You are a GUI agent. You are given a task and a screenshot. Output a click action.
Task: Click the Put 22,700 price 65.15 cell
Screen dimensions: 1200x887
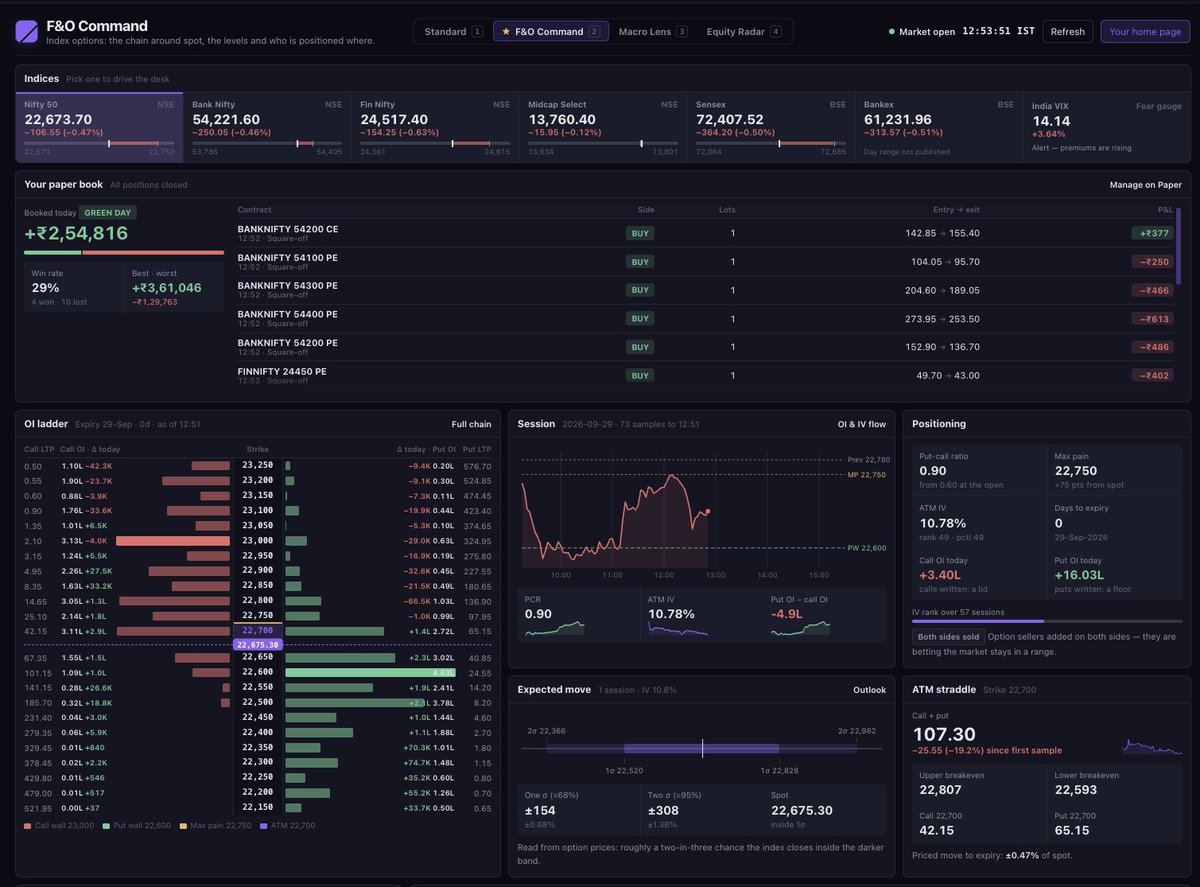(1114, 823)
